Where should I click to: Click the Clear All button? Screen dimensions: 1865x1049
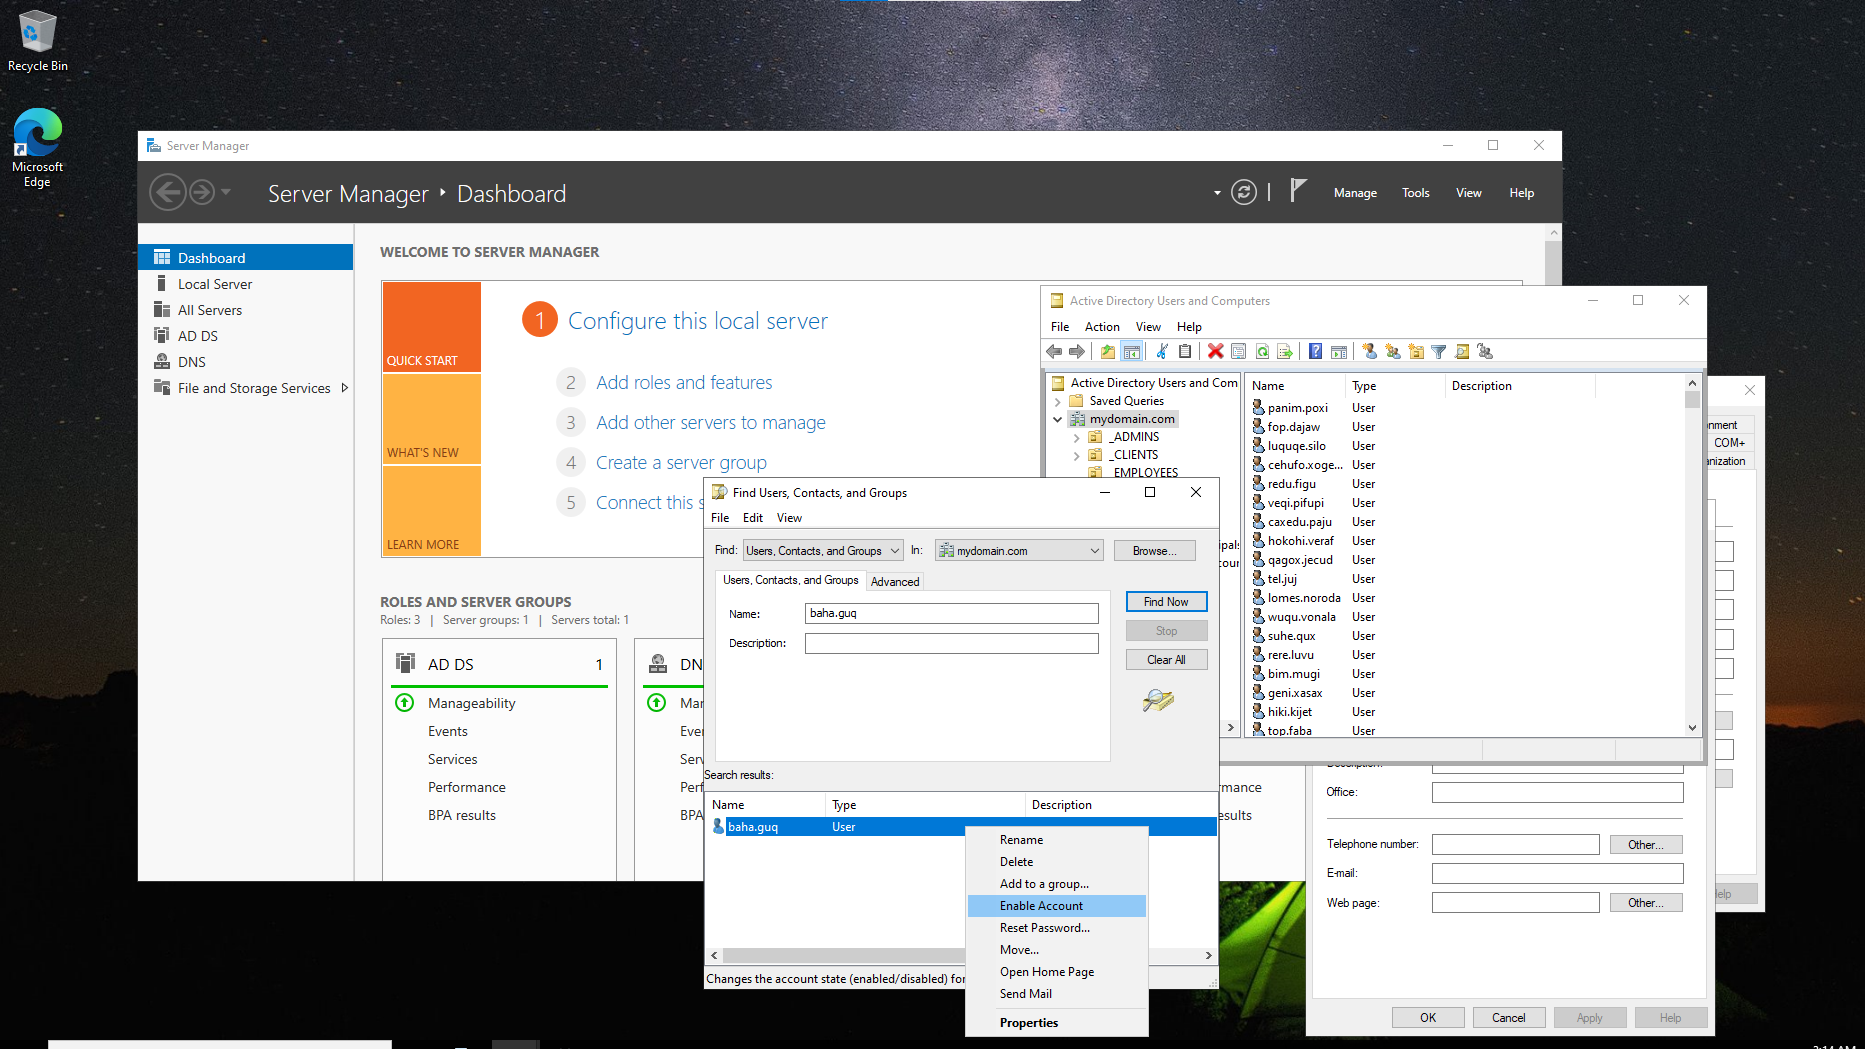1166,660
